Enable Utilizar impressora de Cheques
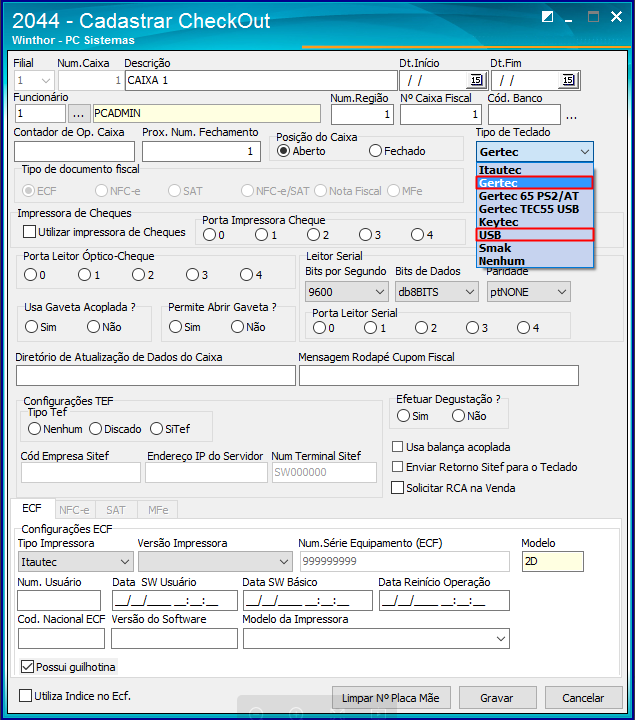Image resolution: width=635 pixels, height=720 pixels. point(29,231)
